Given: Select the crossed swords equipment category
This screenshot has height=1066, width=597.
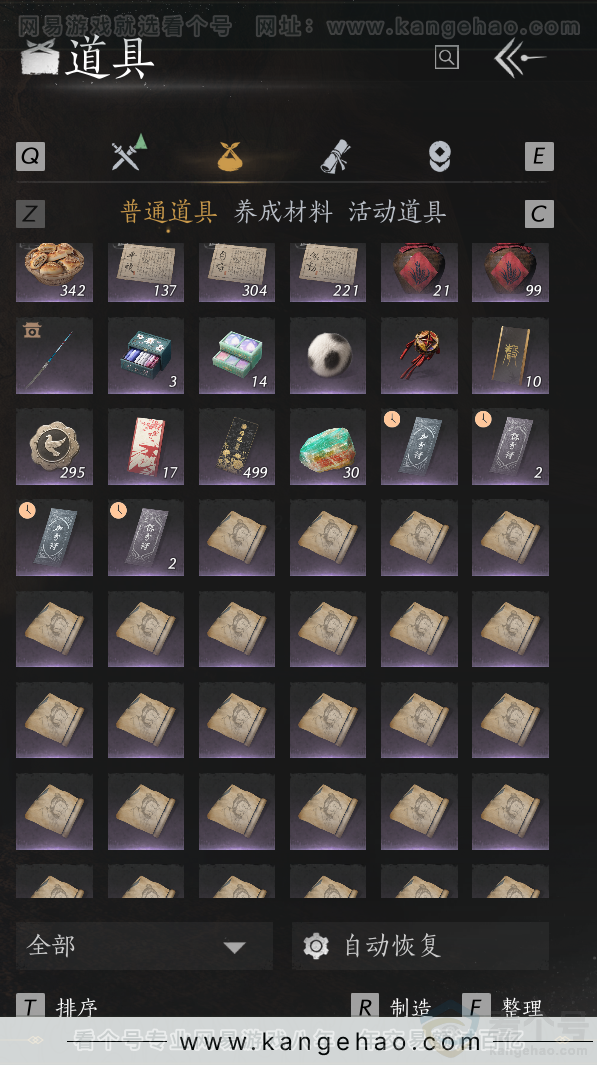Looking at the screenshot, I should [129, 153].
